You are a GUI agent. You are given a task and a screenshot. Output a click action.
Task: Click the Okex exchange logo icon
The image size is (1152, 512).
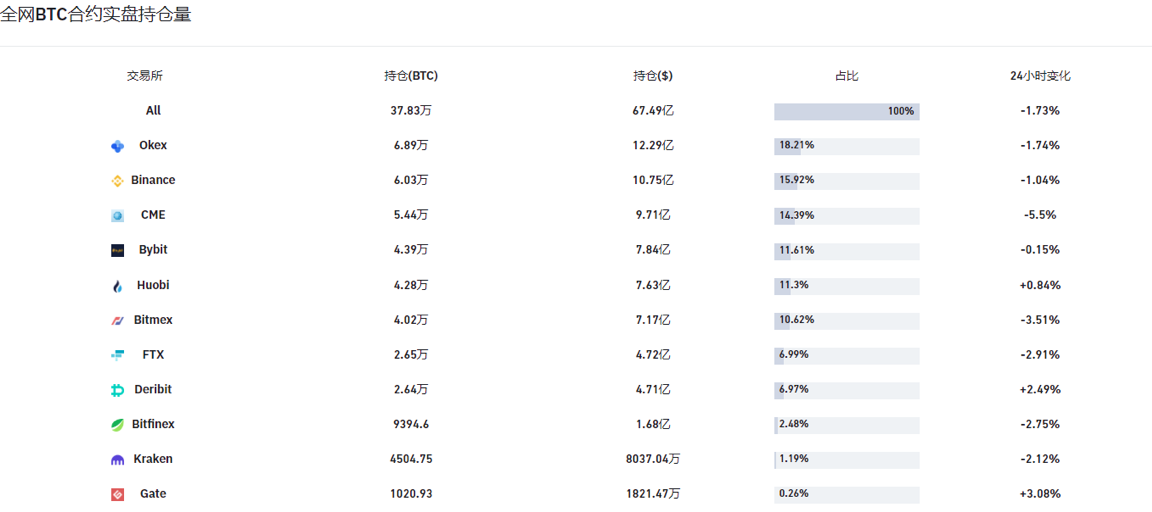pyautogui.click(x=118, y=146)
